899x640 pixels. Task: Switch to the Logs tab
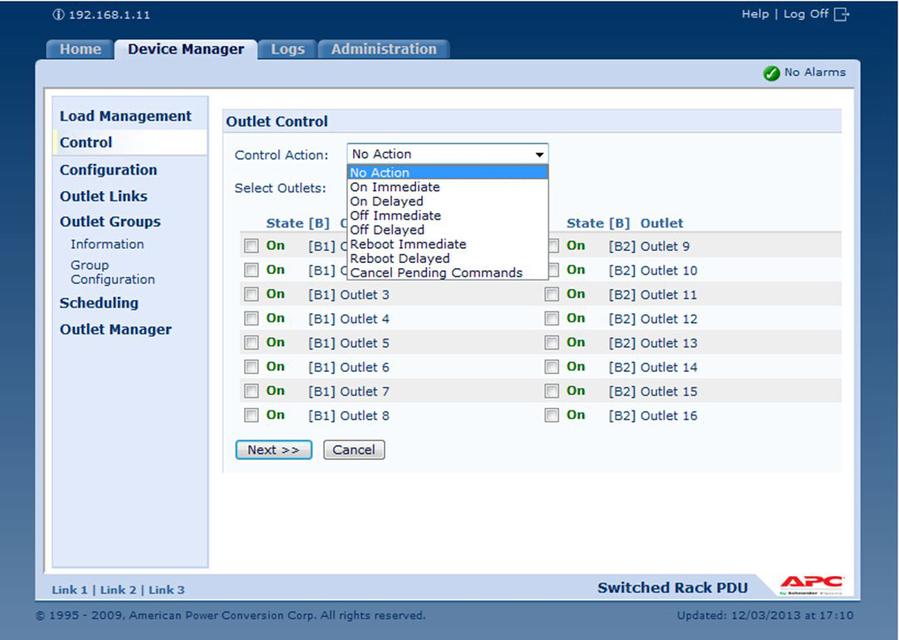point(287,49)
